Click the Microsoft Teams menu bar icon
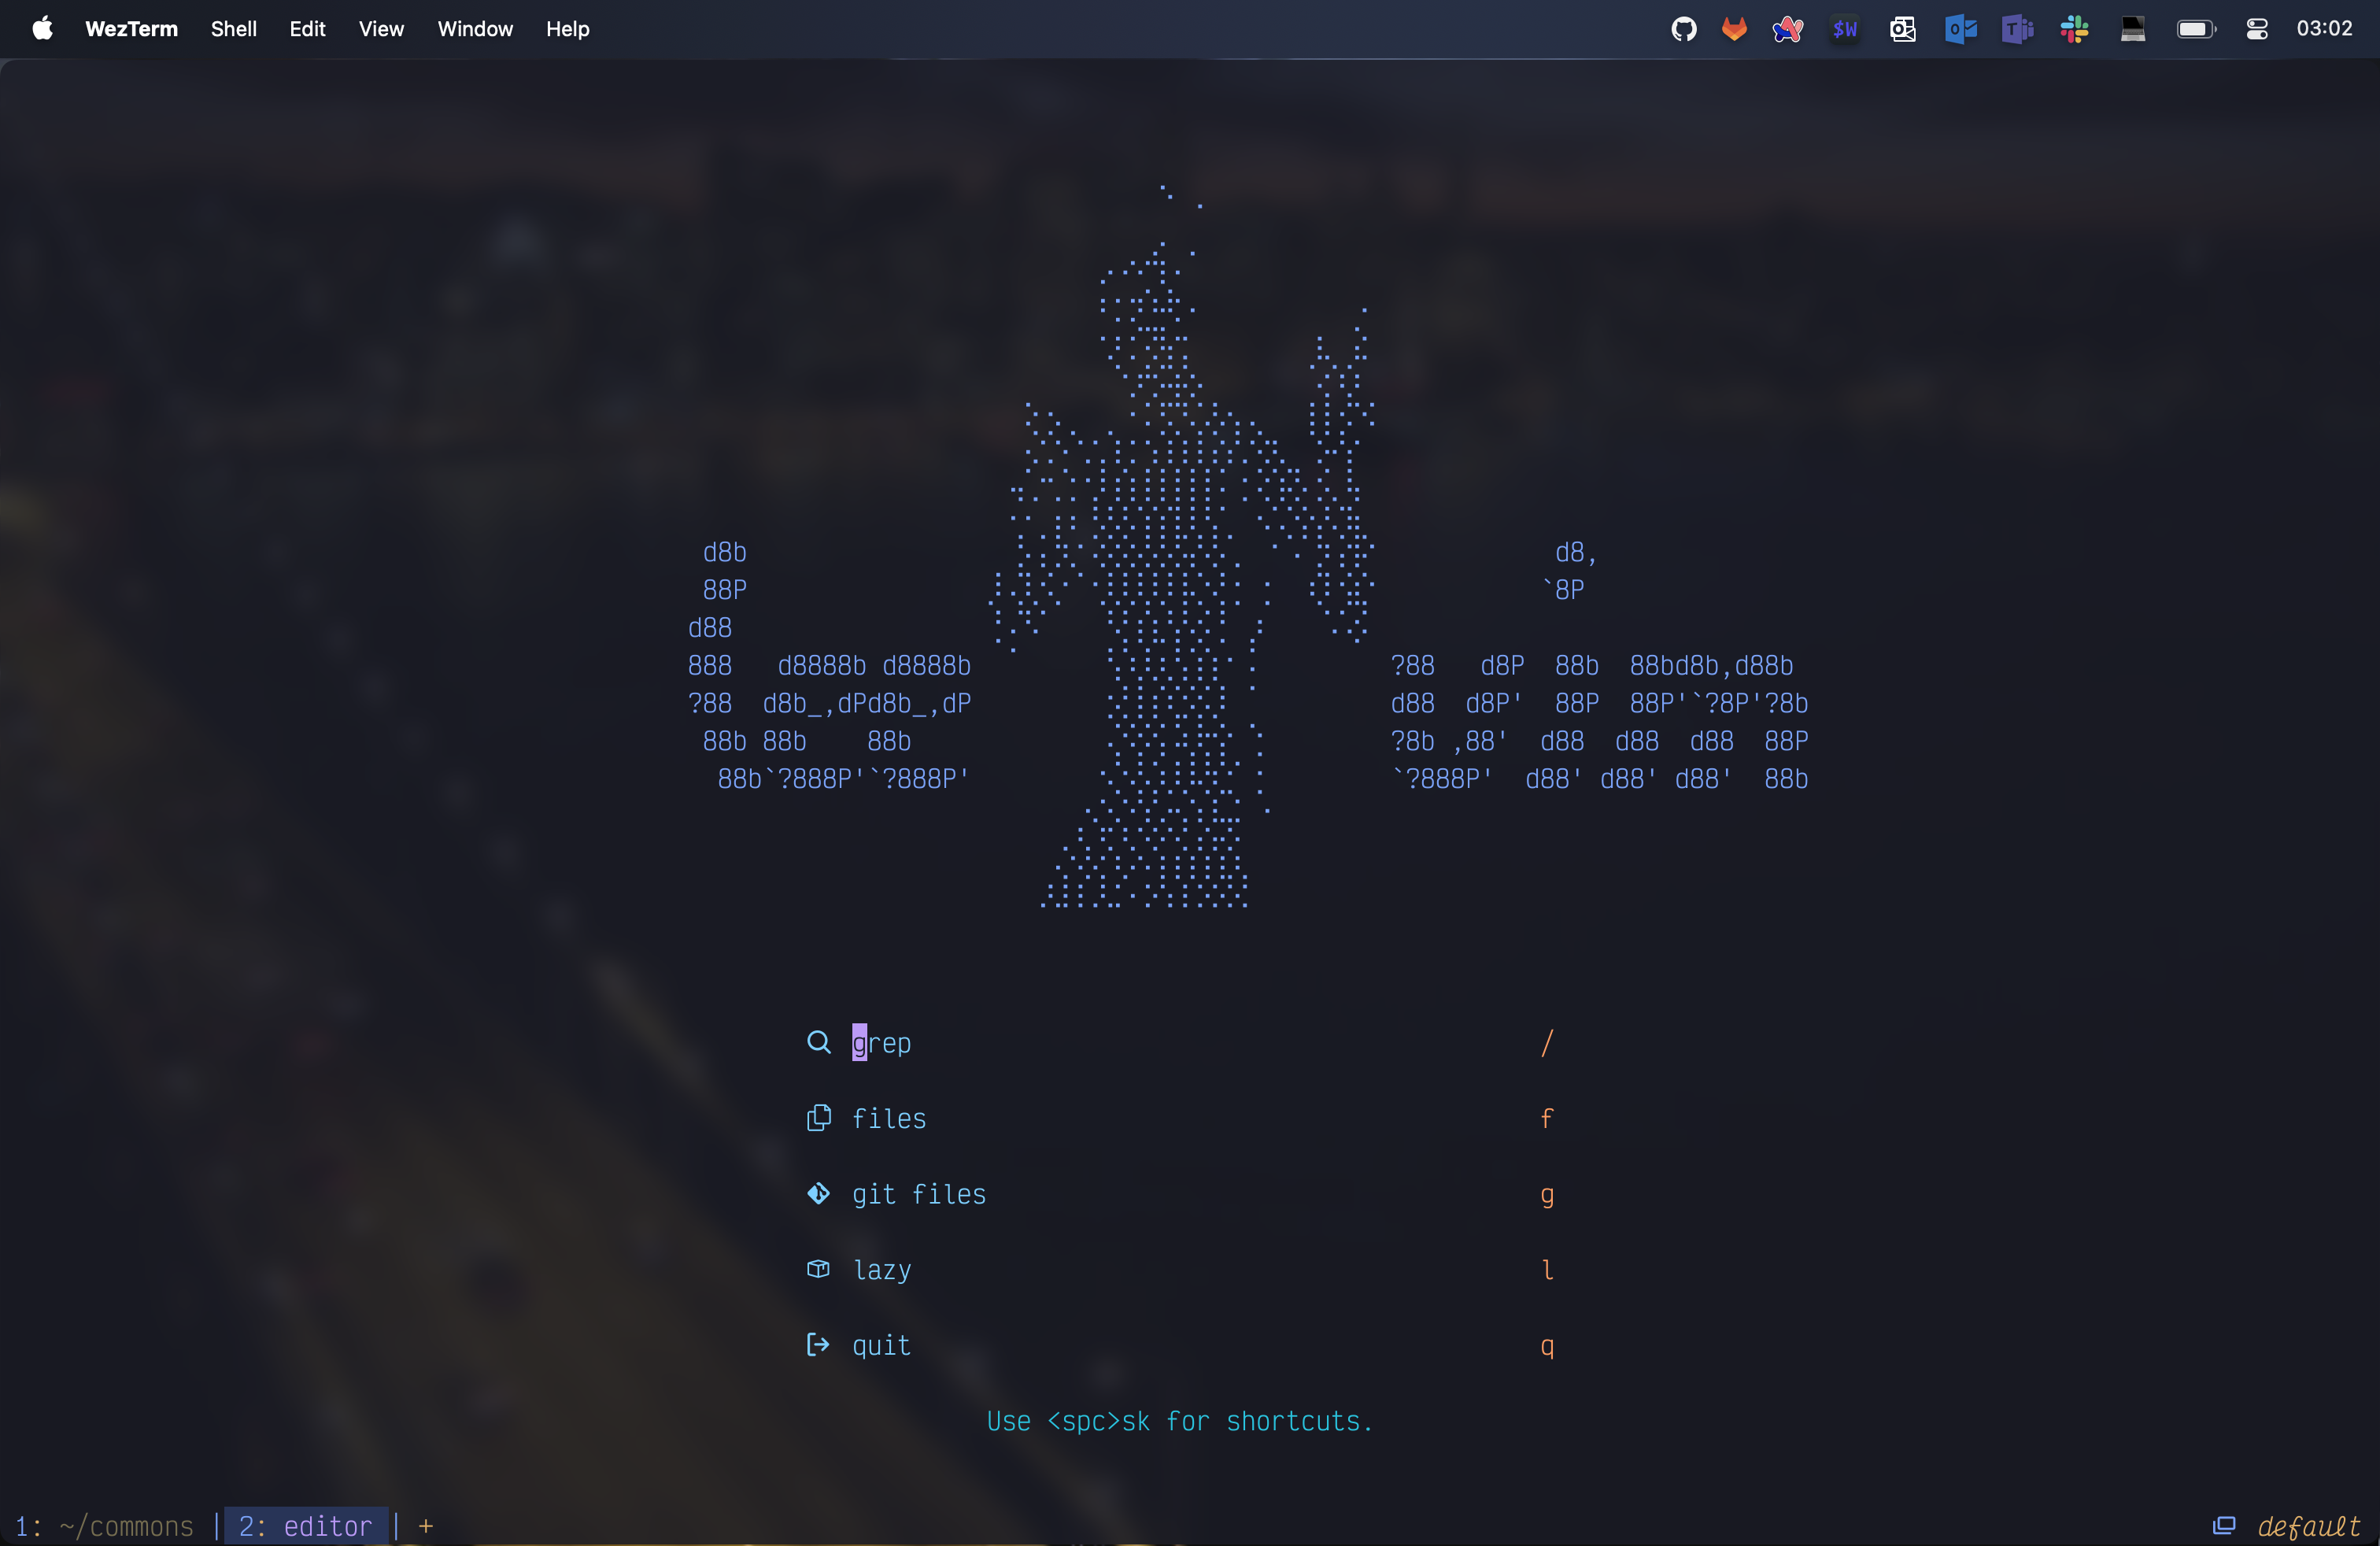Image resolution: width=2380 pixels, height=1546 pixels. [2018, 29]
